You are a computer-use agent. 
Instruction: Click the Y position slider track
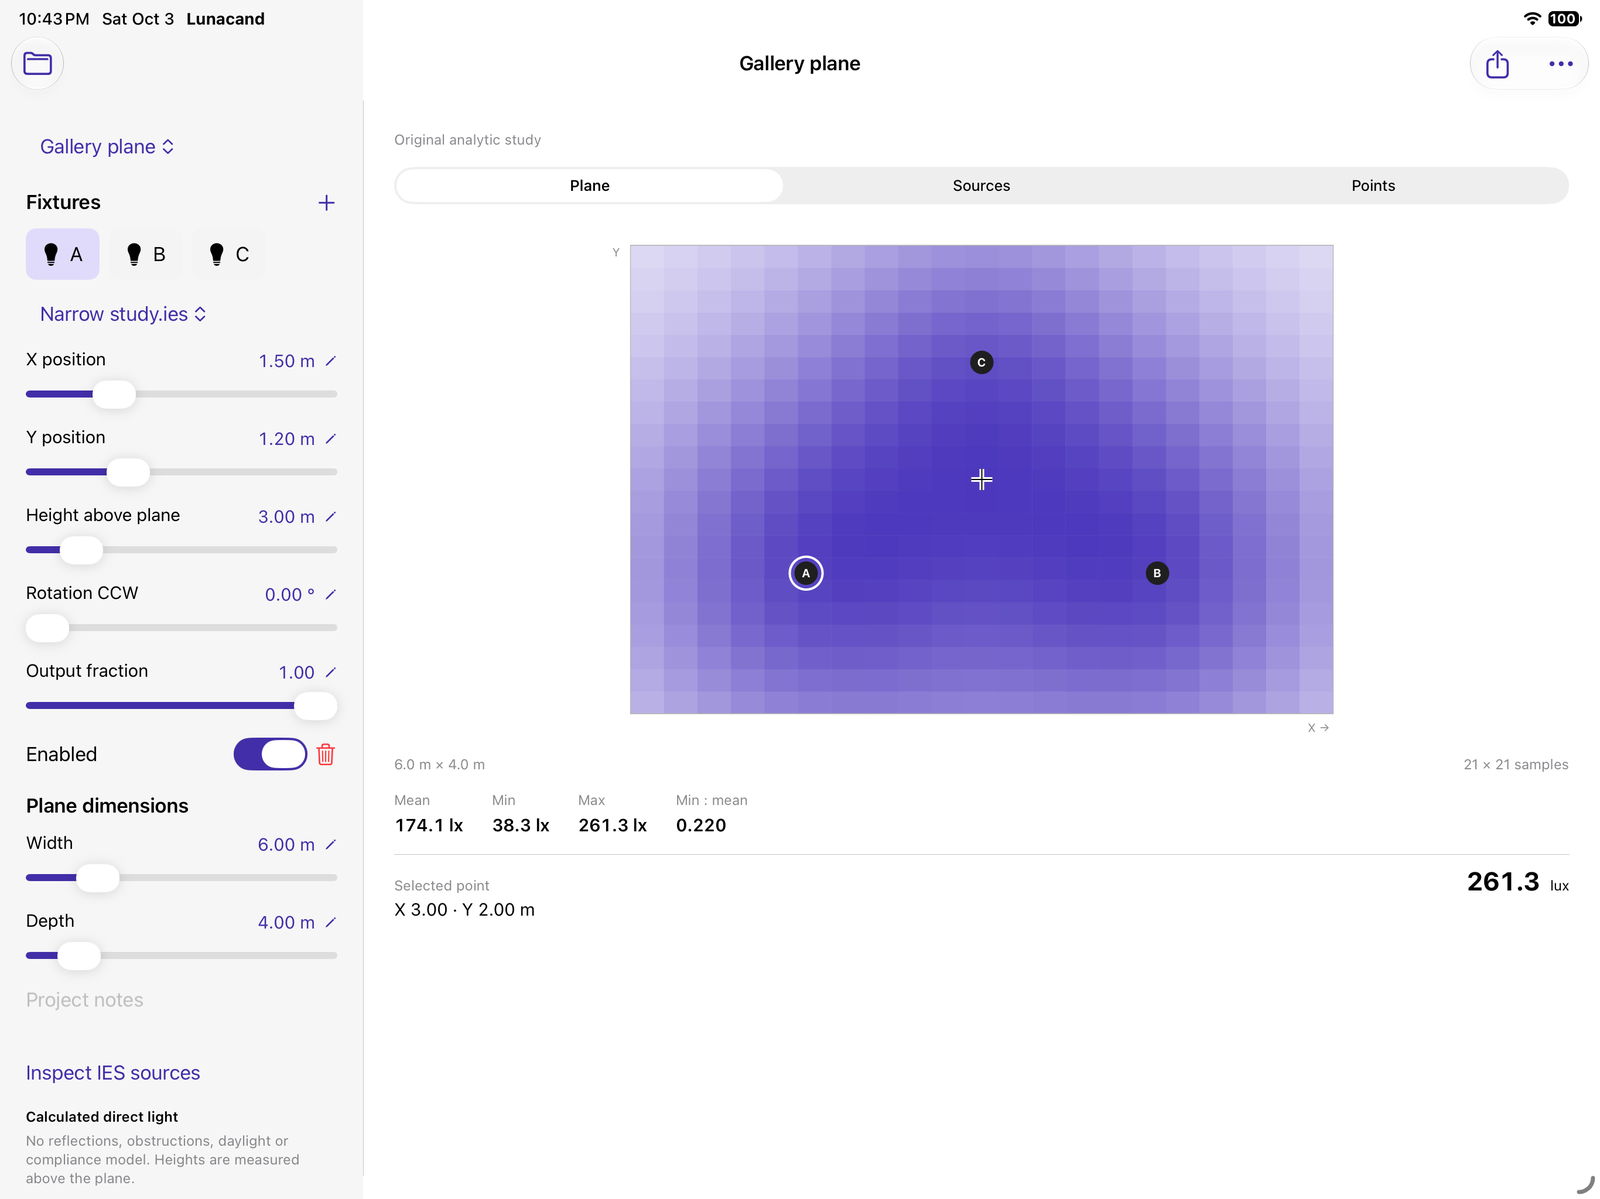pos(181,472)
